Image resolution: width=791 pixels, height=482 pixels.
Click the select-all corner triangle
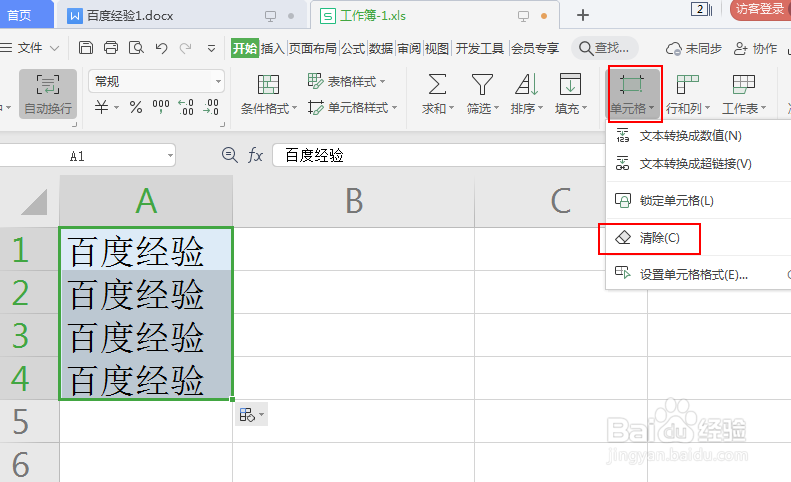[34, 202]
